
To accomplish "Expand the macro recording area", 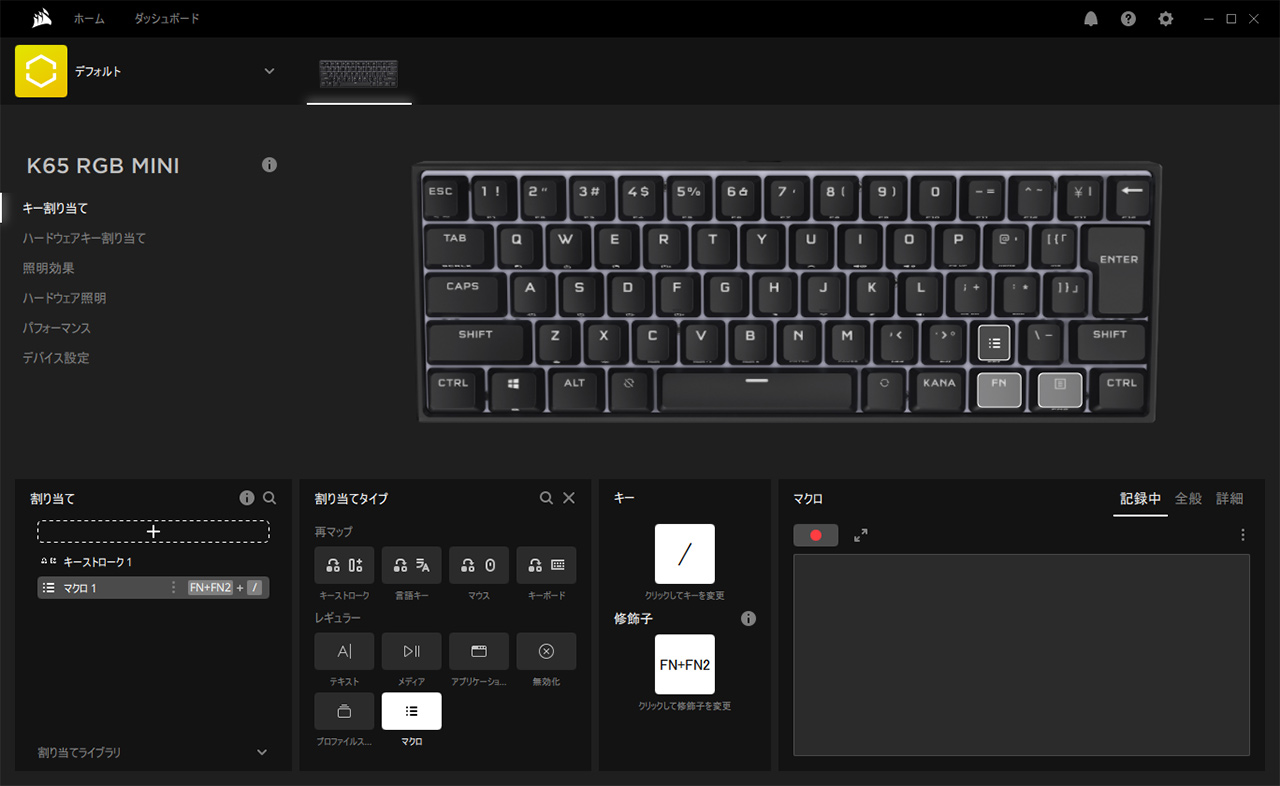I will pyautogui.click(x=860, y=535).
